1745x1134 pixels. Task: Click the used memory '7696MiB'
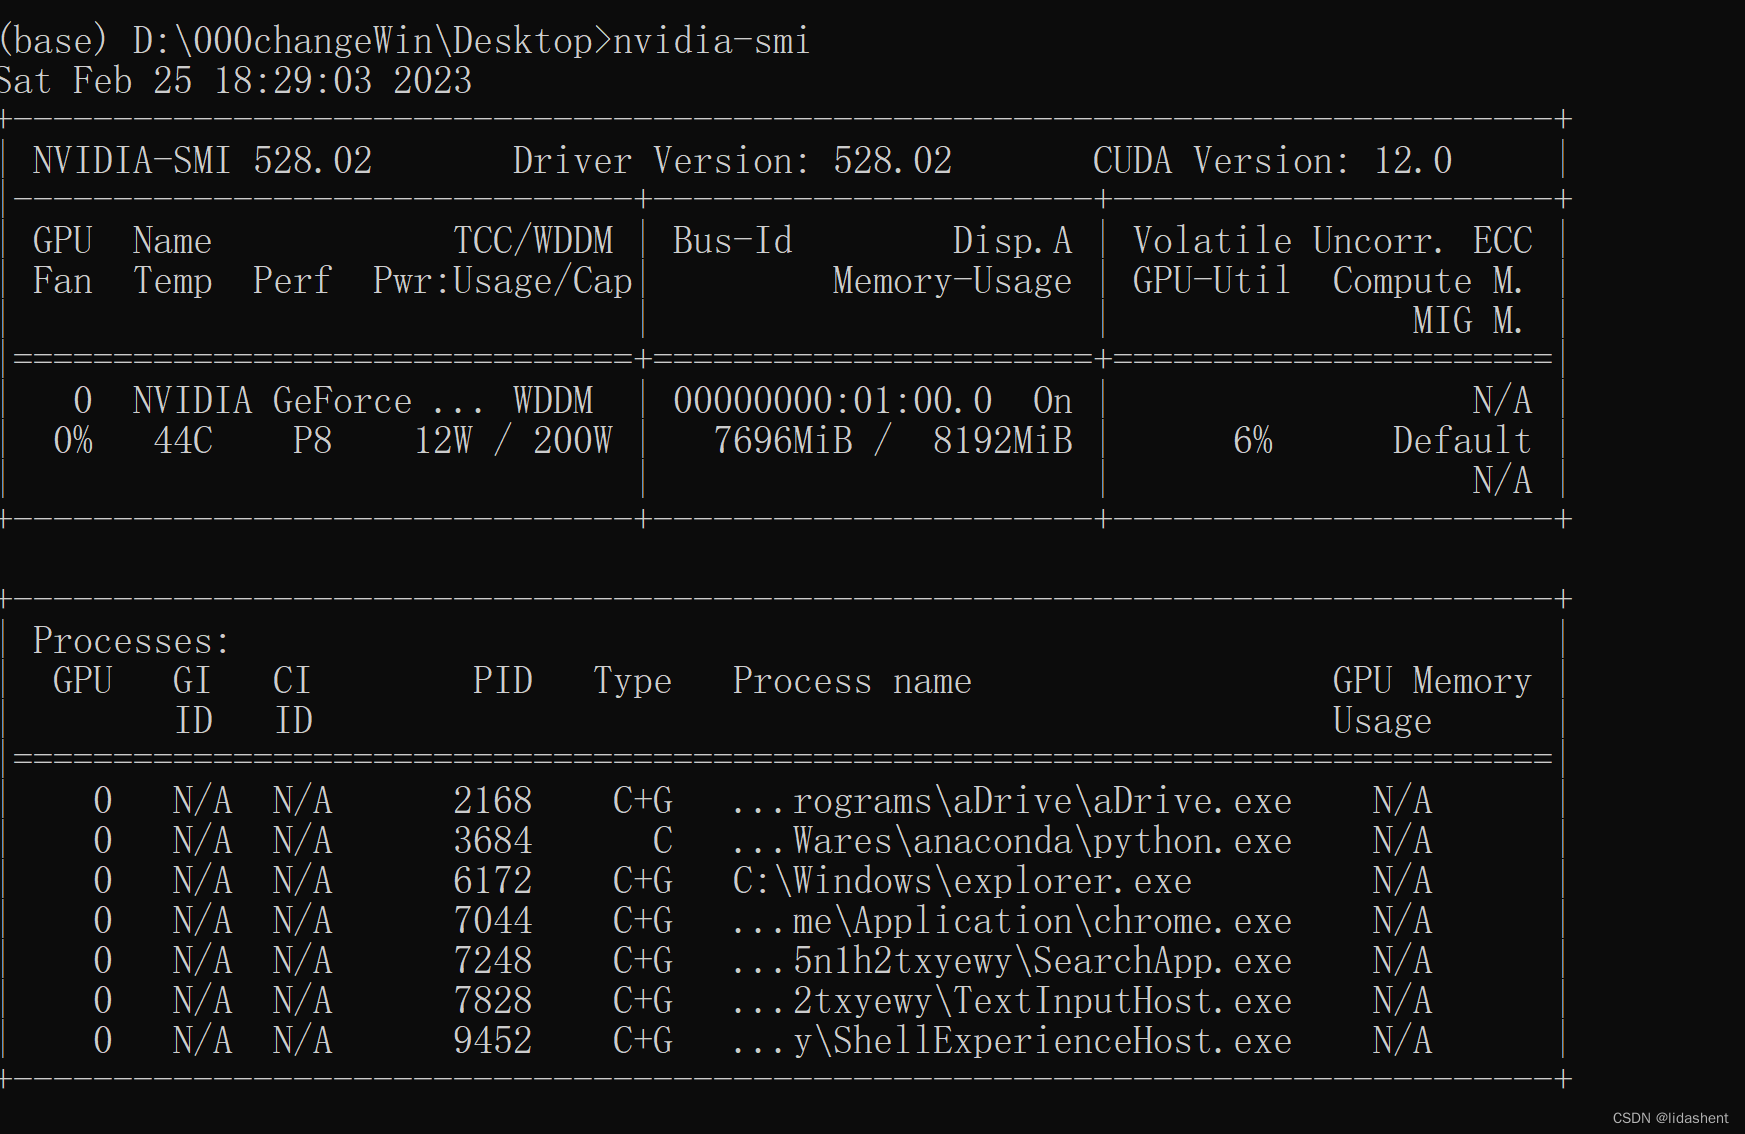click(782, 441)
